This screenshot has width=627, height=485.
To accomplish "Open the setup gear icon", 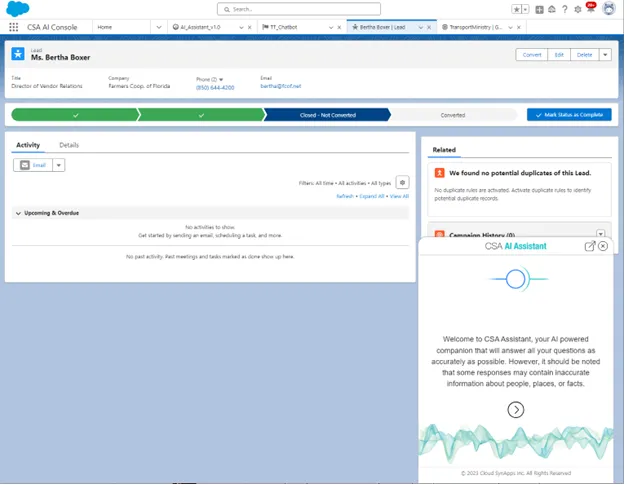I will point(580,9).
